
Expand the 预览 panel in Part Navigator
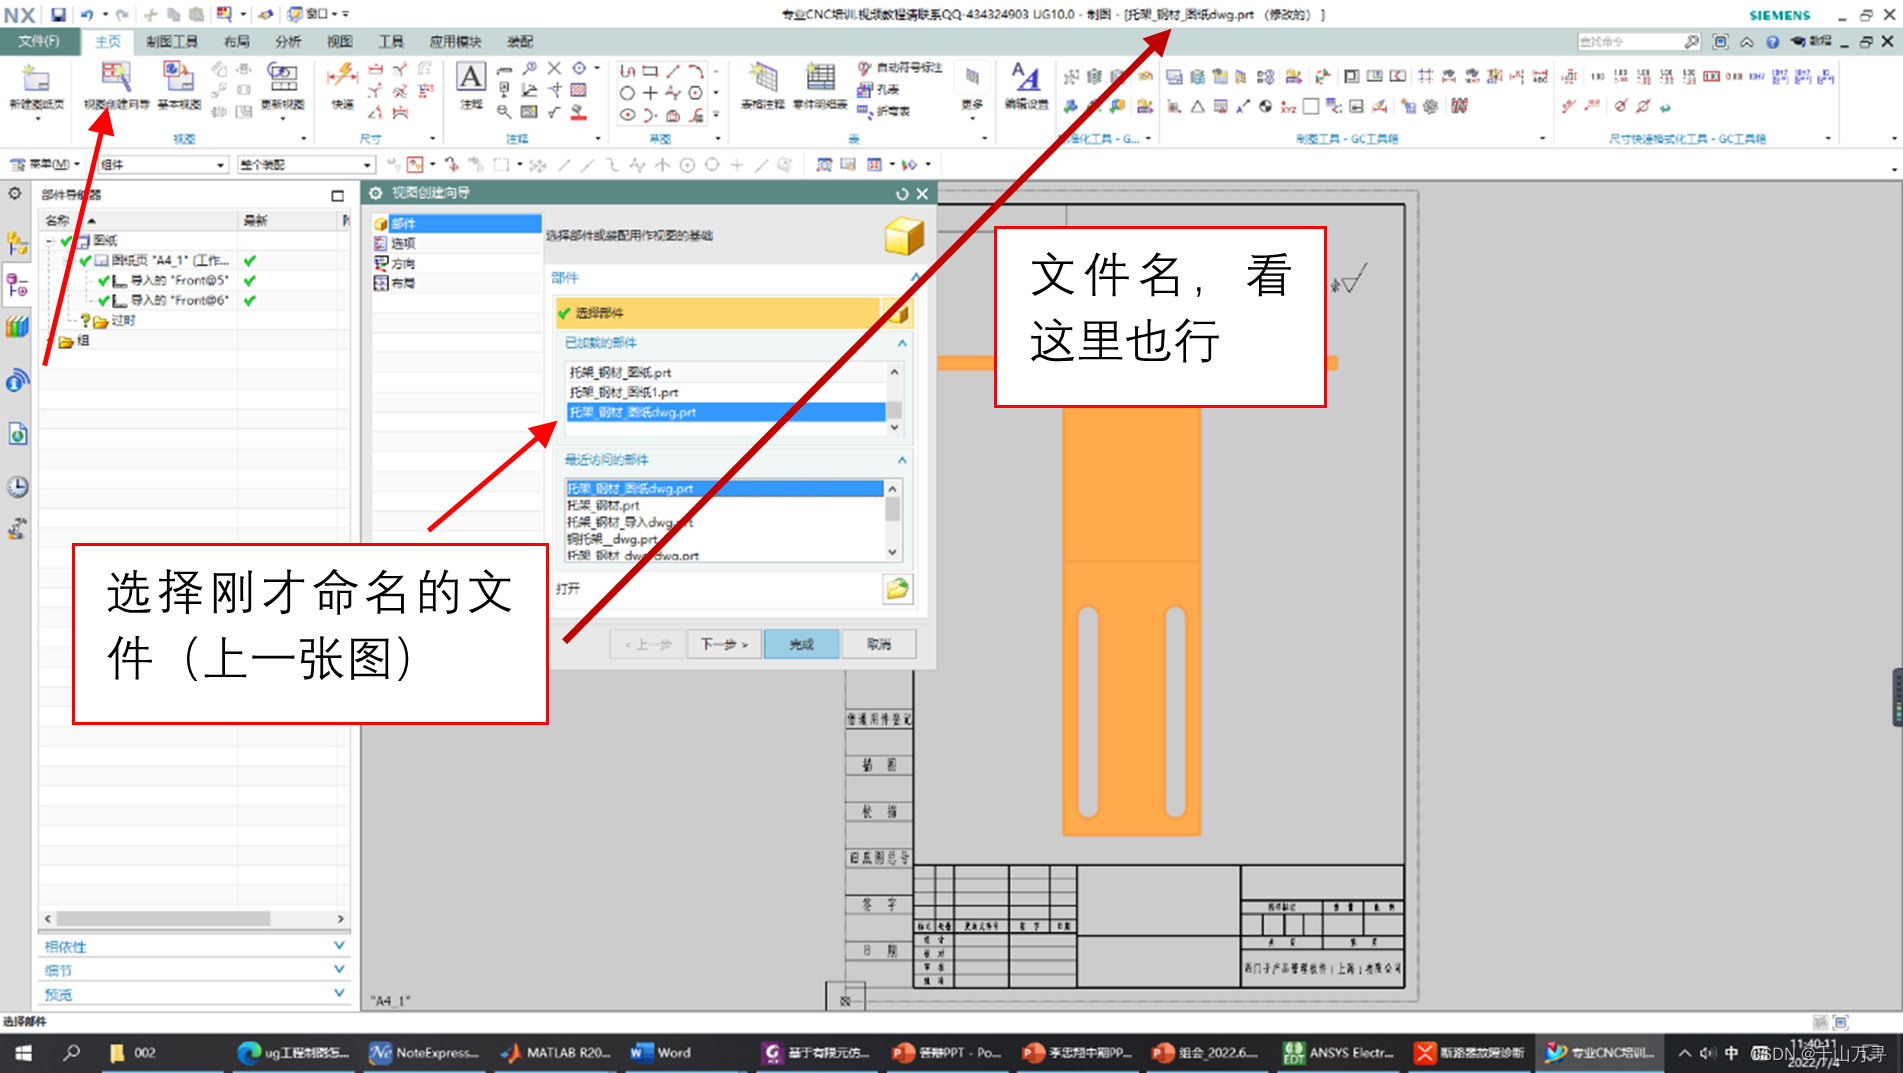point(340,993)
